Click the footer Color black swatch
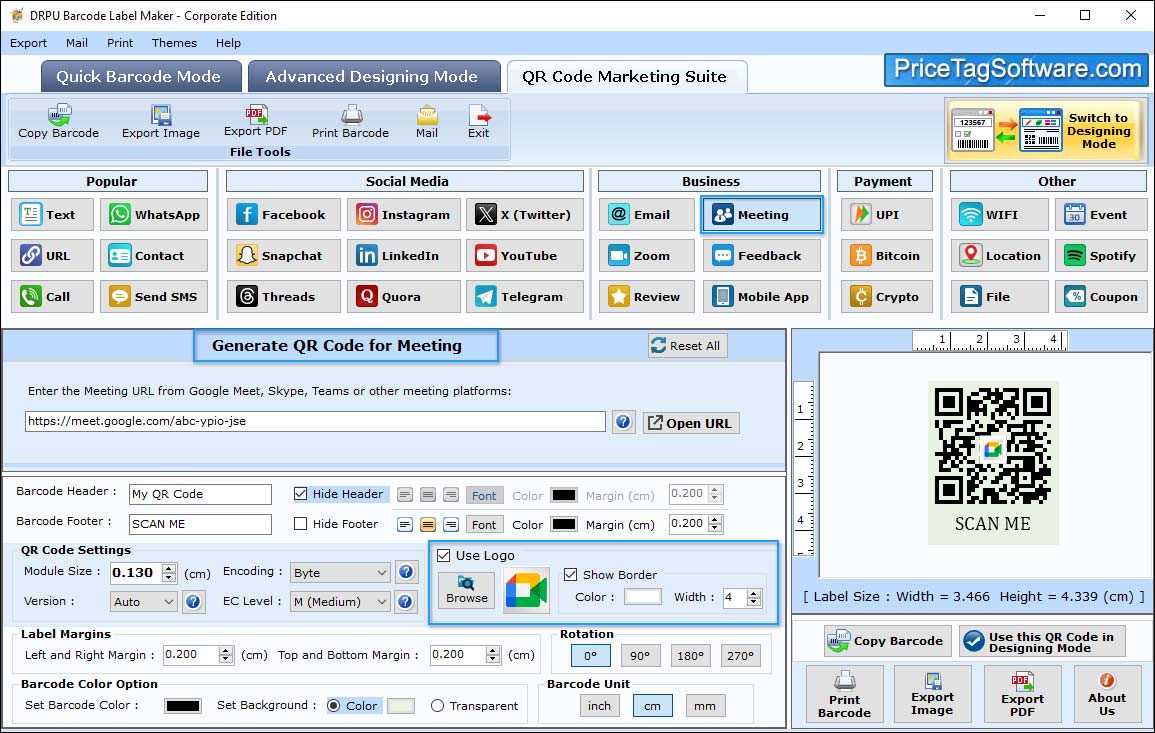Image resolution: width=1155 pixels, height=733 pixels. 564,525
